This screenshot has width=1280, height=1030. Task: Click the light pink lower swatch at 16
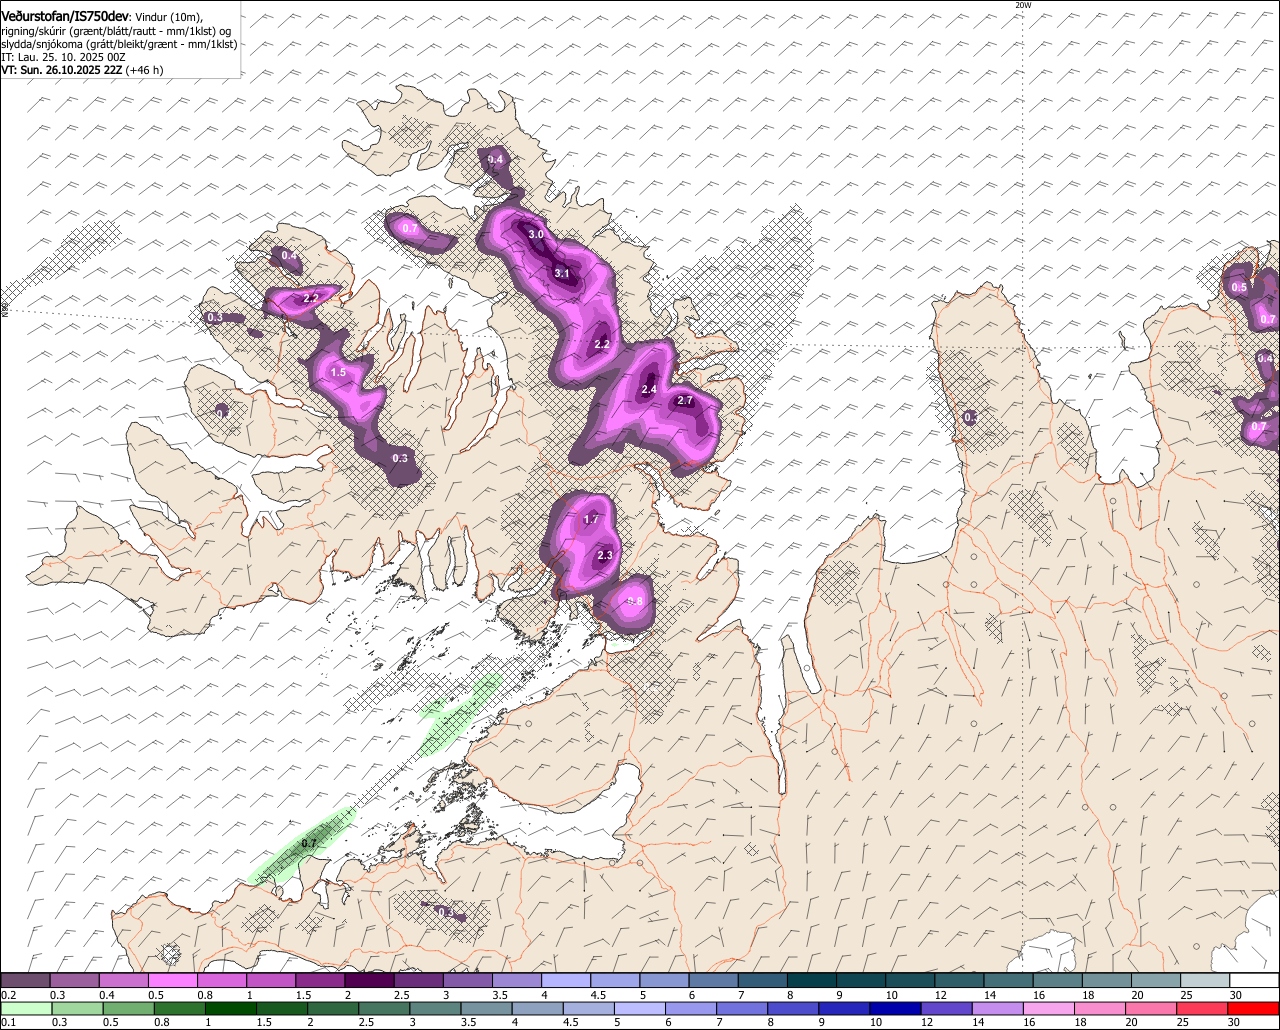1047,1008
